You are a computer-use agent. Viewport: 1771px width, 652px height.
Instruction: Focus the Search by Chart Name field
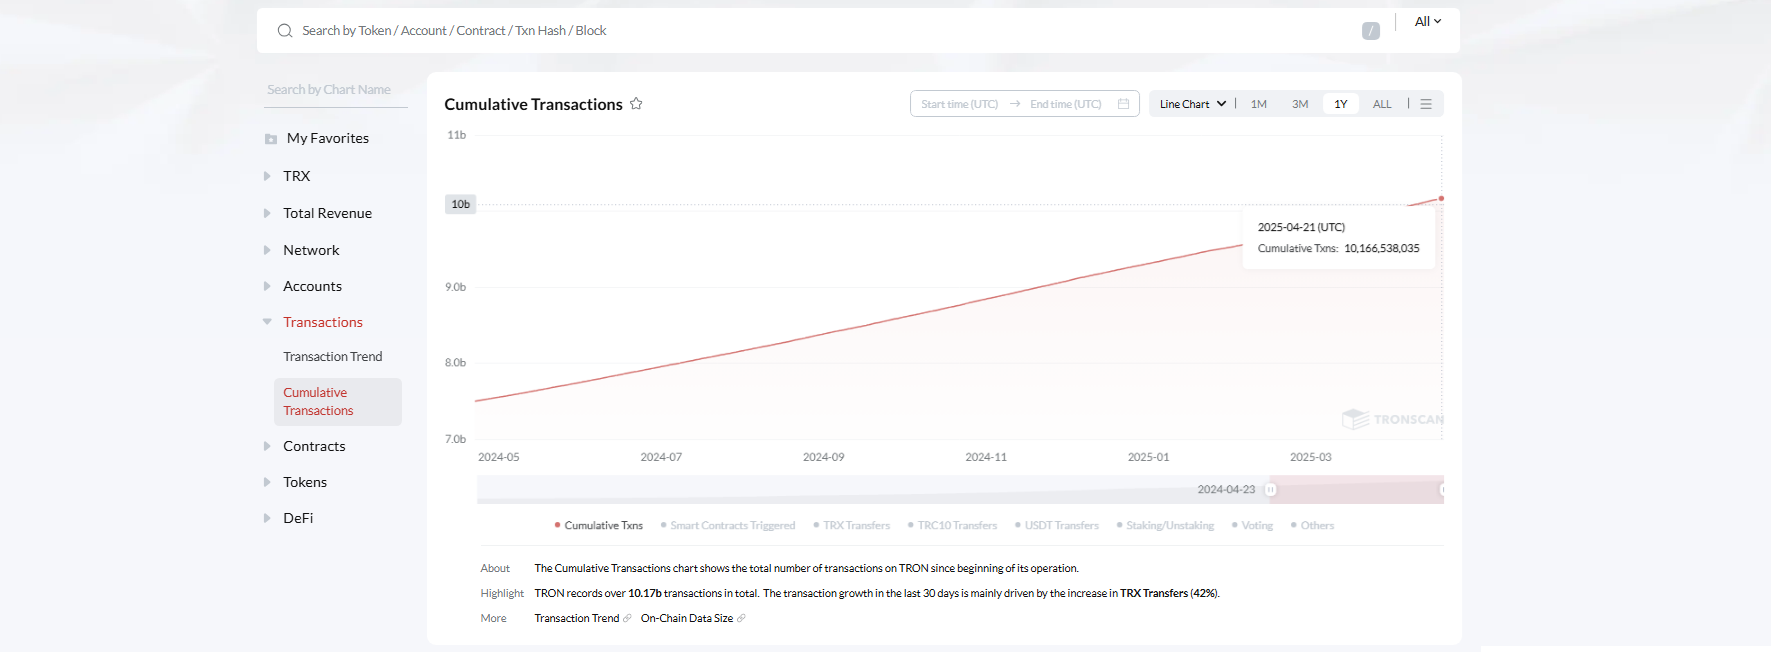tap(337, 90)
